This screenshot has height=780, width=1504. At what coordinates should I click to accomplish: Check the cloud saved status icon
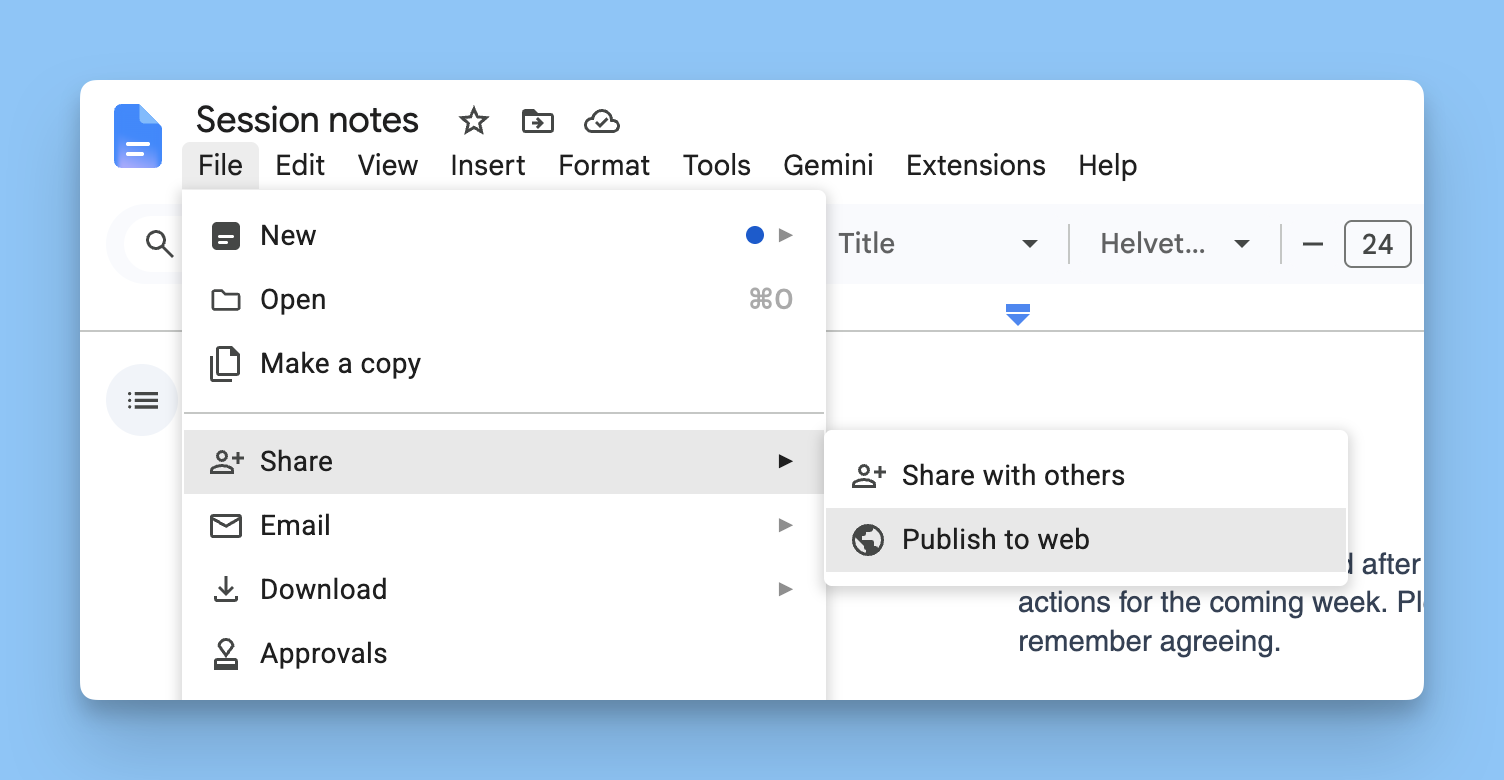point(601,122)
